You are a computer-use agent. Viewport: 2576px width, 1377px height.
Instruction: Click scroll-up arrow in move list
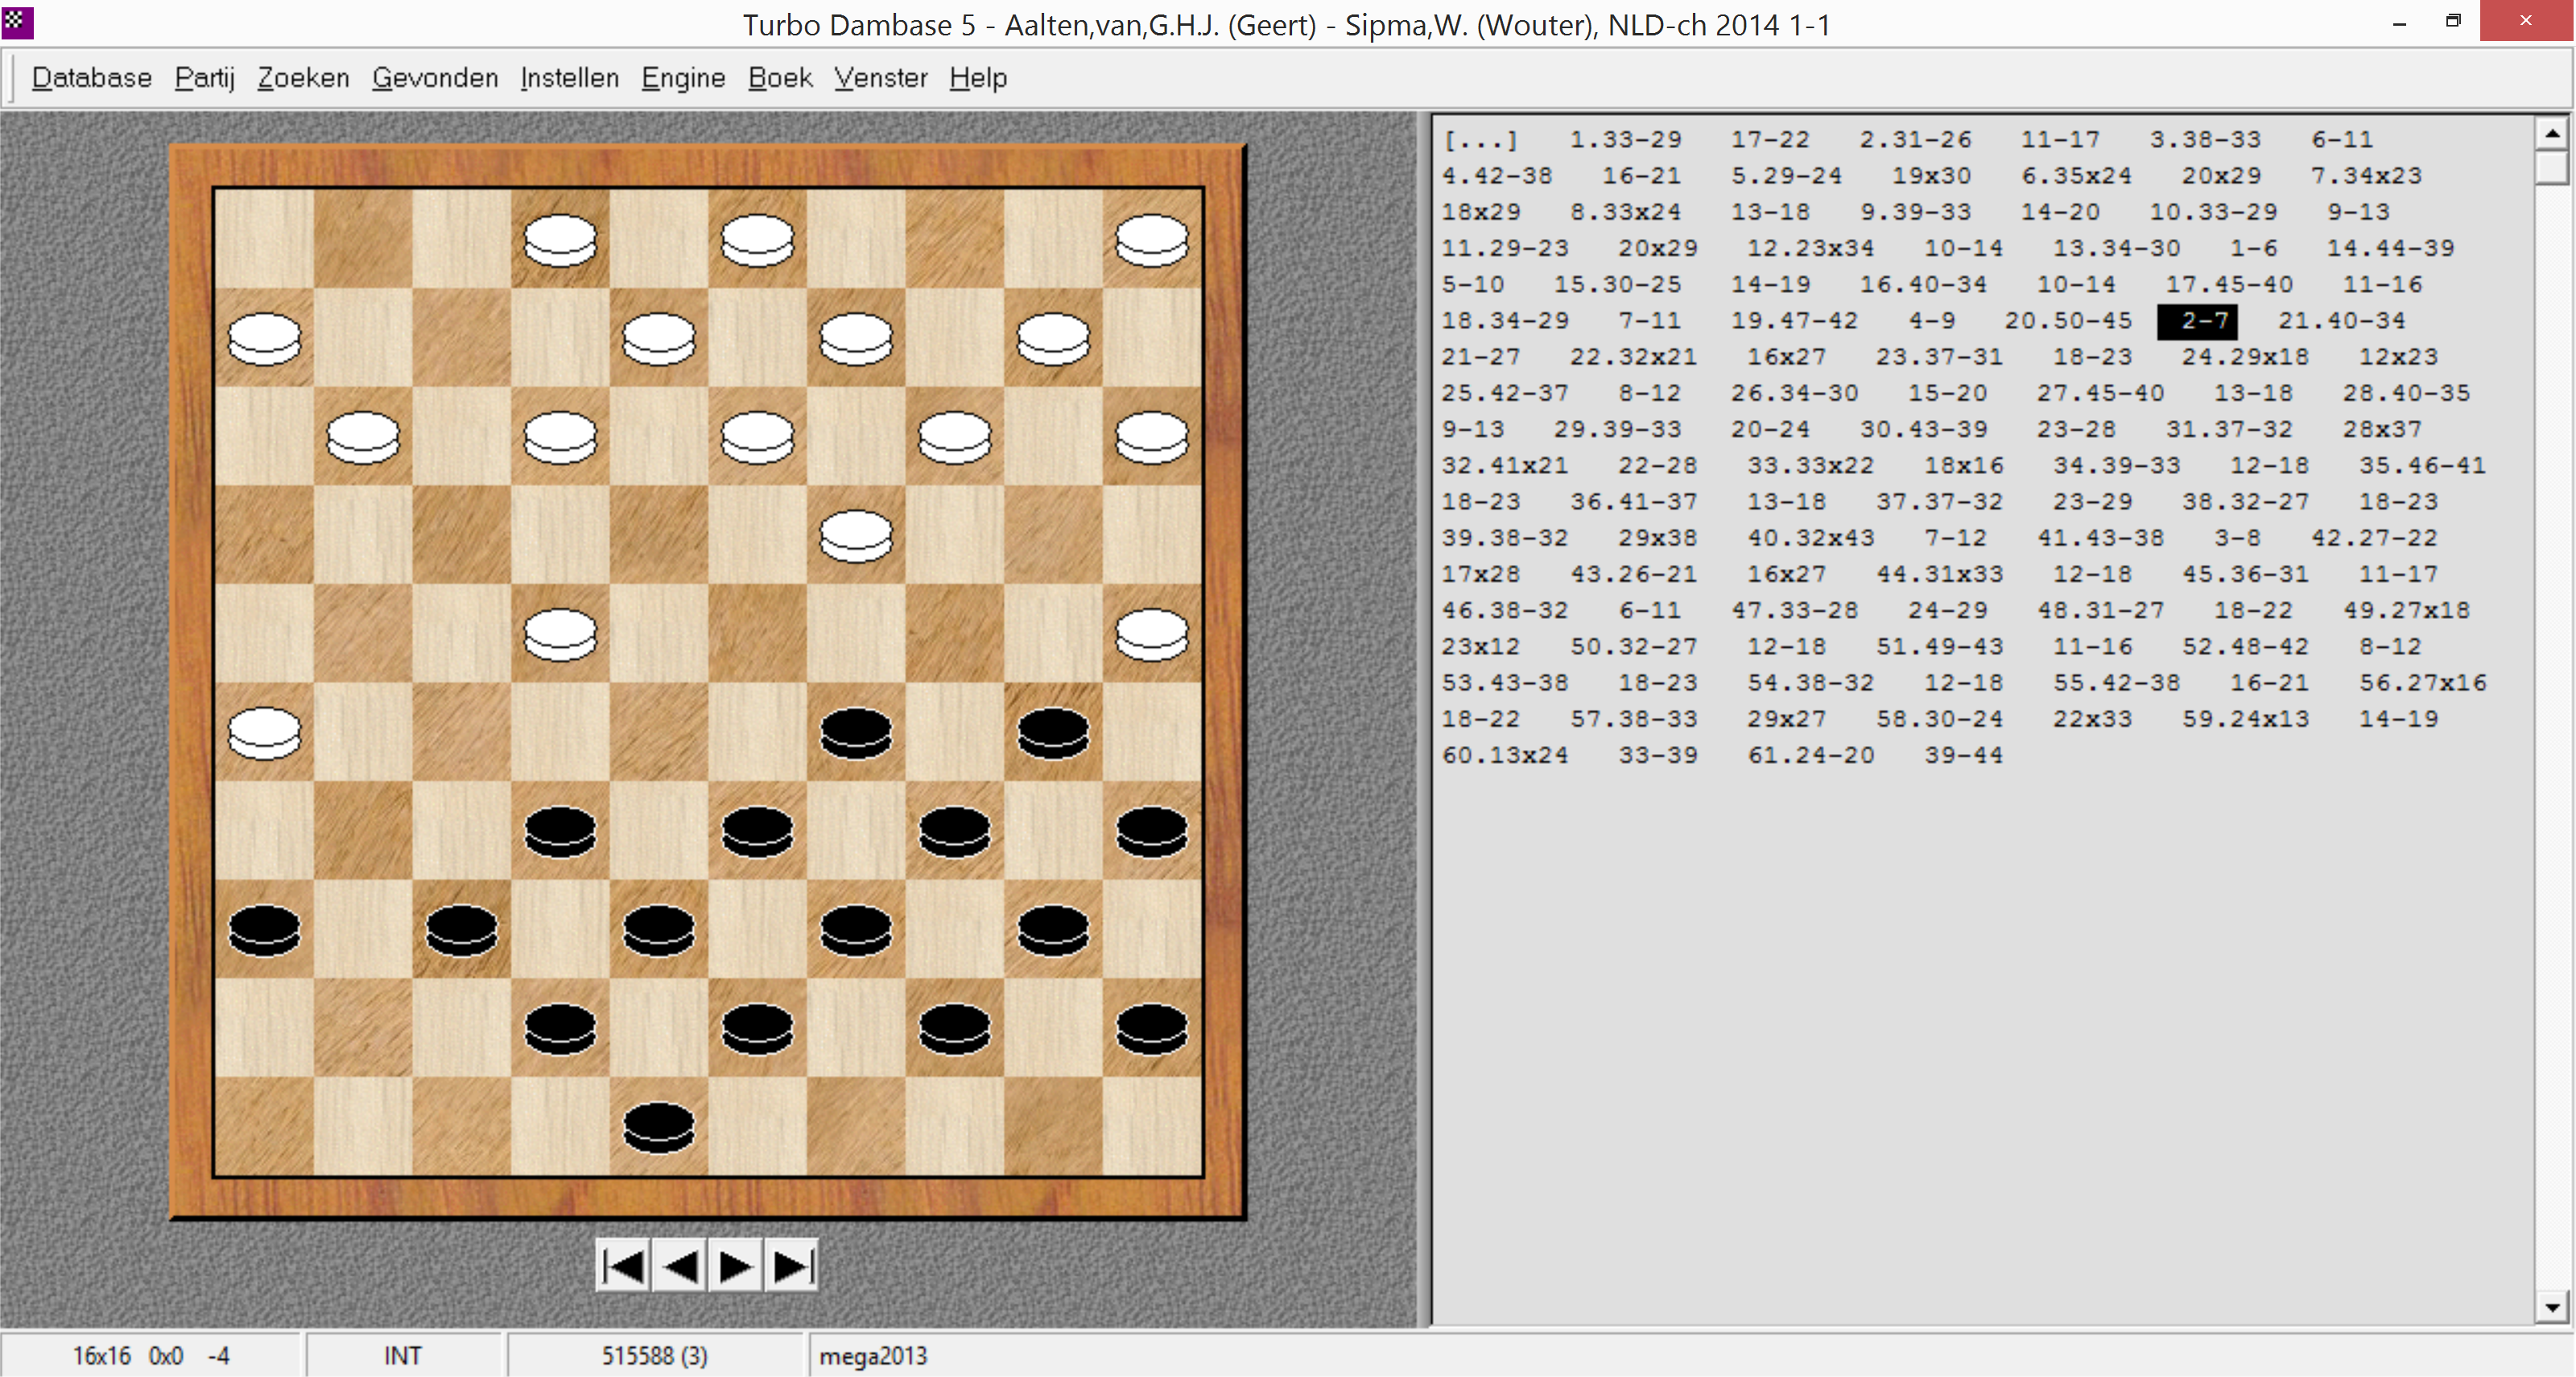coord(2551,134)
